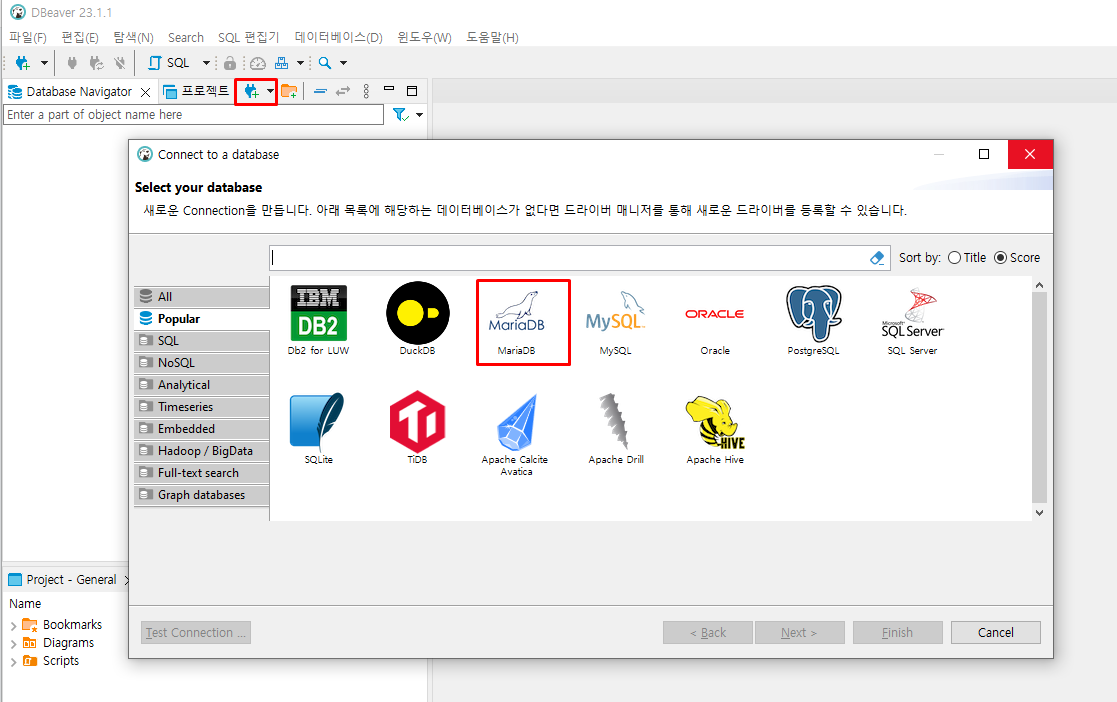Open the 도움말(H) menu

(x=492, y=37)
